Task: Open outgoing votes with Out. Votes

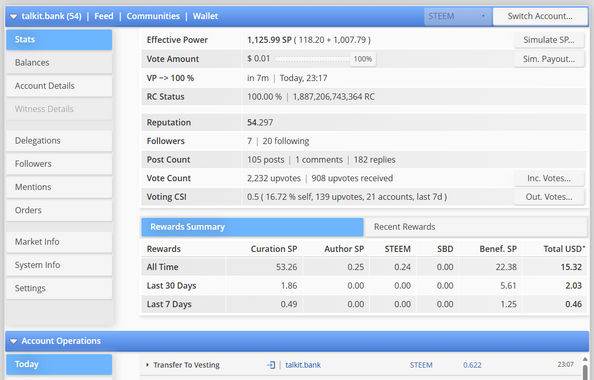Action: tap(549, 197)
